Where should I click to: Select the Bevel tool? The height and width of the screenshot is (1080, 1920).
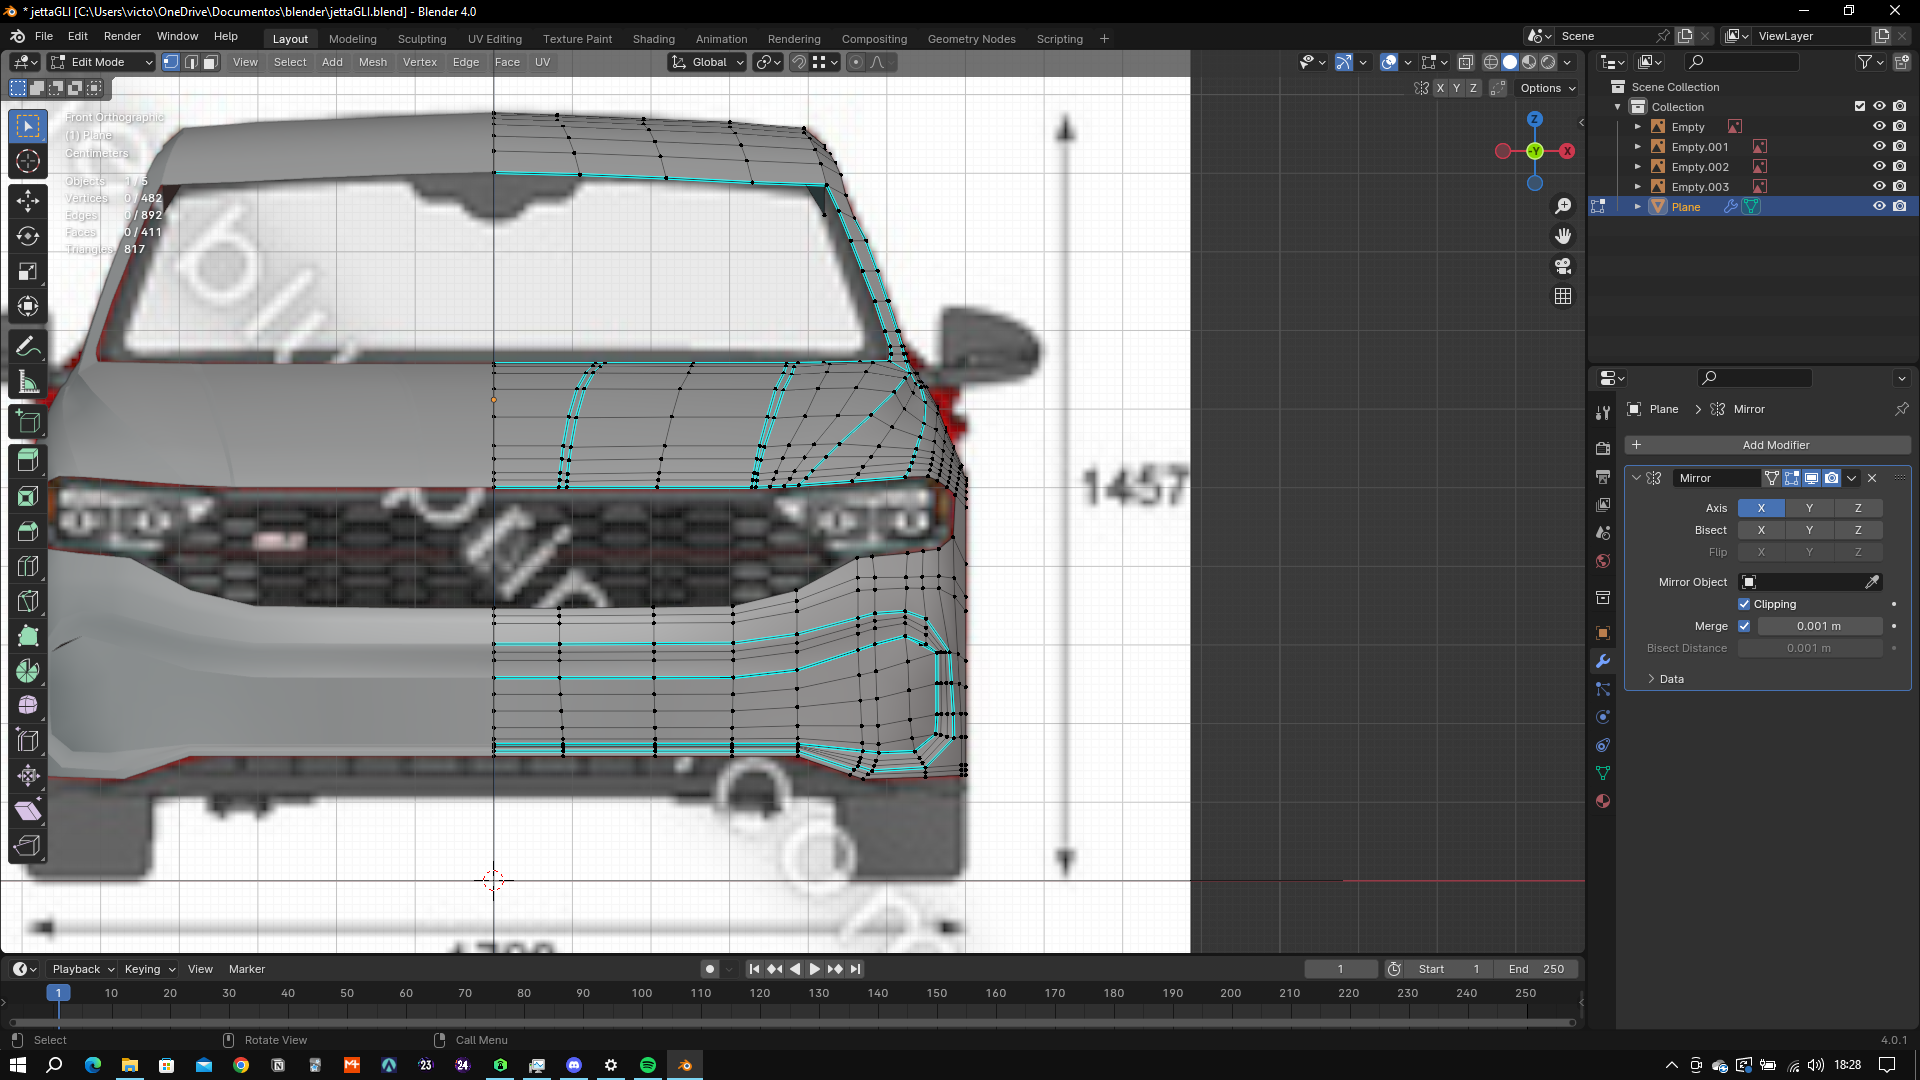coord(28,531)
